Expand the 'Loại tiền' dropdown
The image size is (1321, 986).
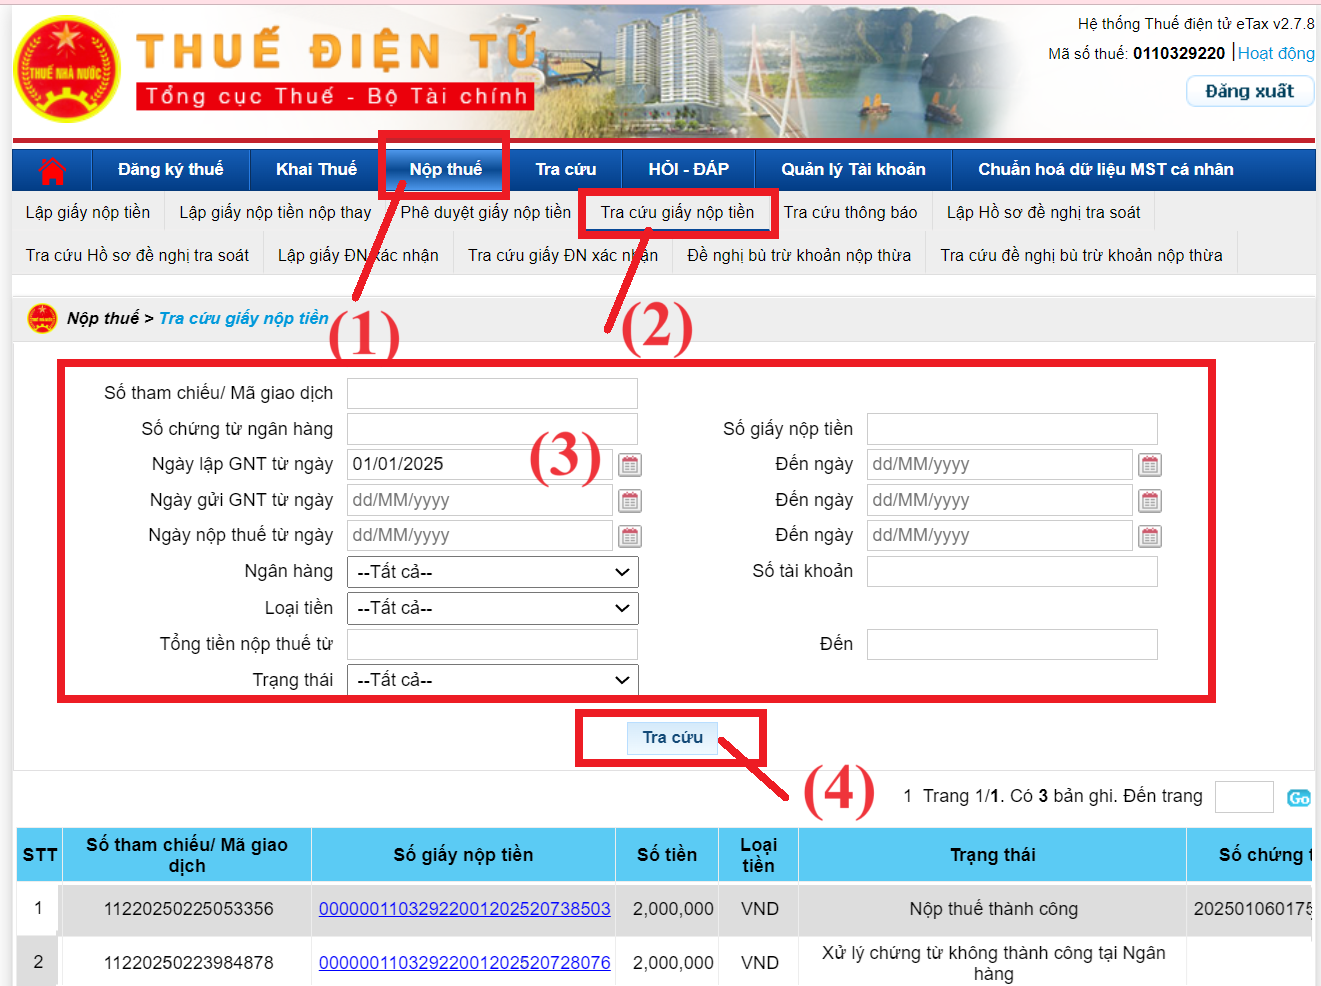click(x=492, y=608)
